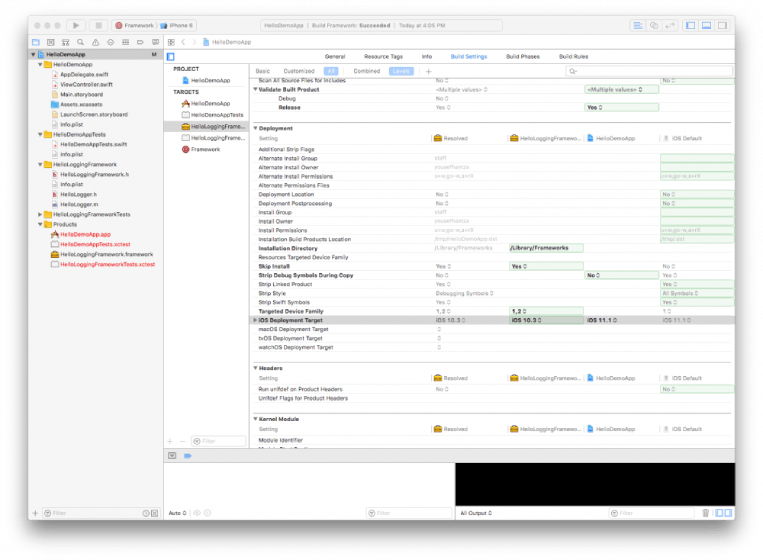Image resolution: width=763 pixels, height=560 pixels.
Task: Open the Auto variables scope dropdown
Action: (x=178, y=513)
